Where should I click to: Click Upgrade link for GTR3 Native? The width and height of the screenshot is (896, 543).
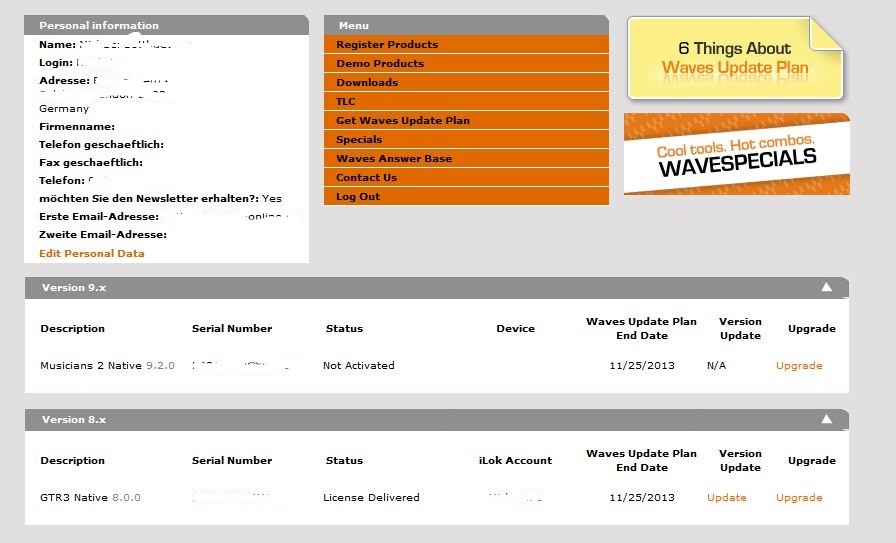799,498
